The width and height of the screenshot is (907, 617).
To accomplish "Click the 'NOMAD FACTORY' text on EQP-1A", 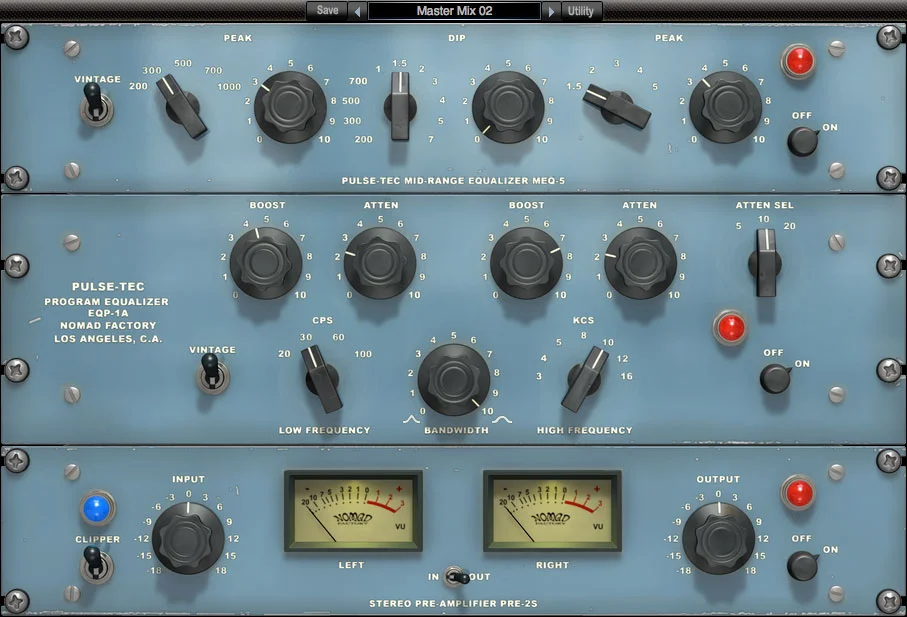I will 108,326.
